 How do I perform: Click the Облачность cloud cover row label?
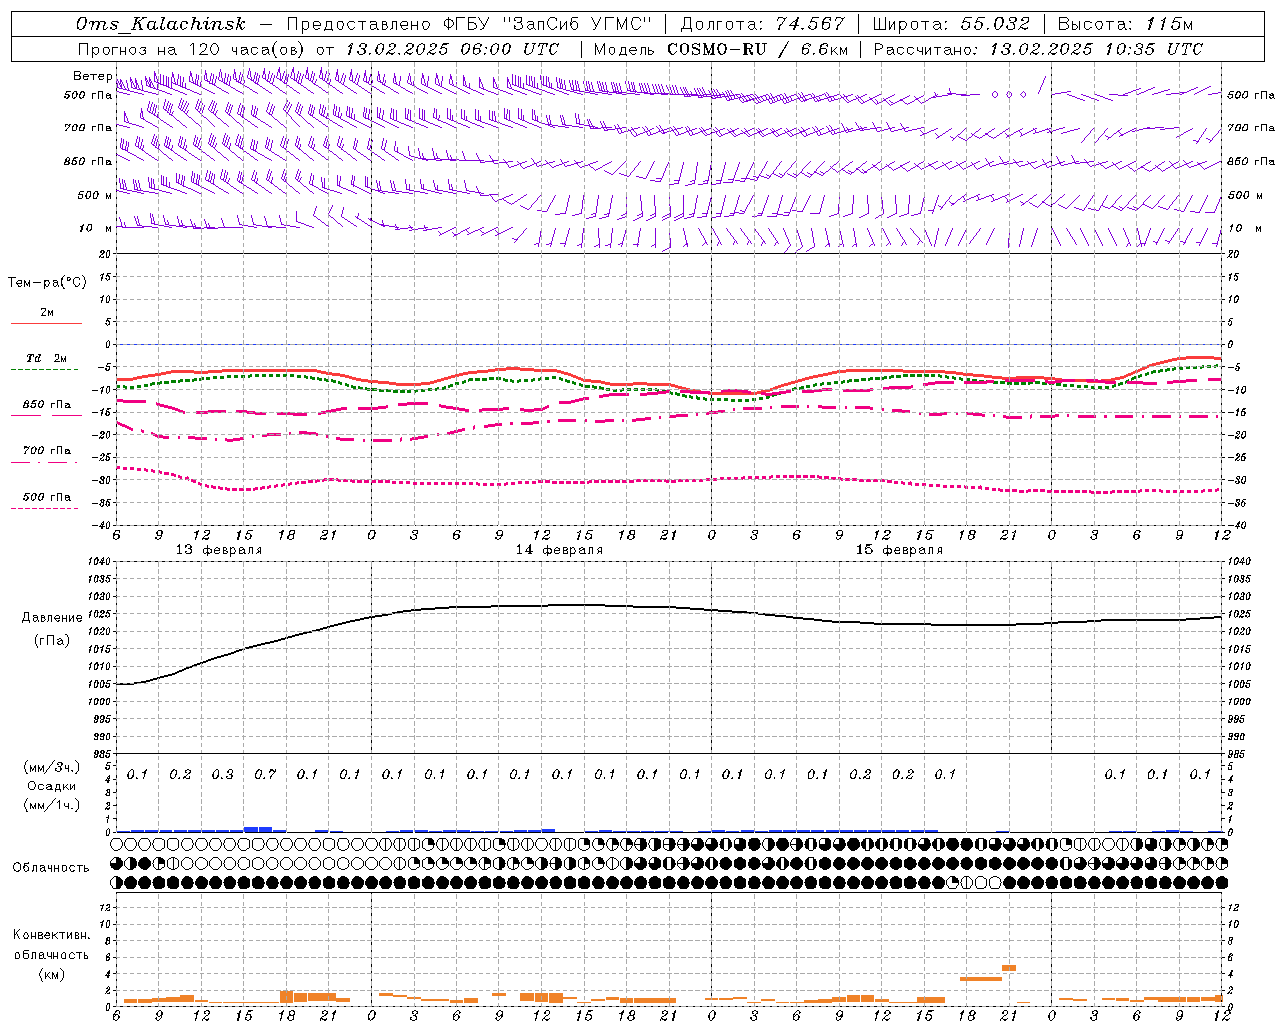[51, 868]
